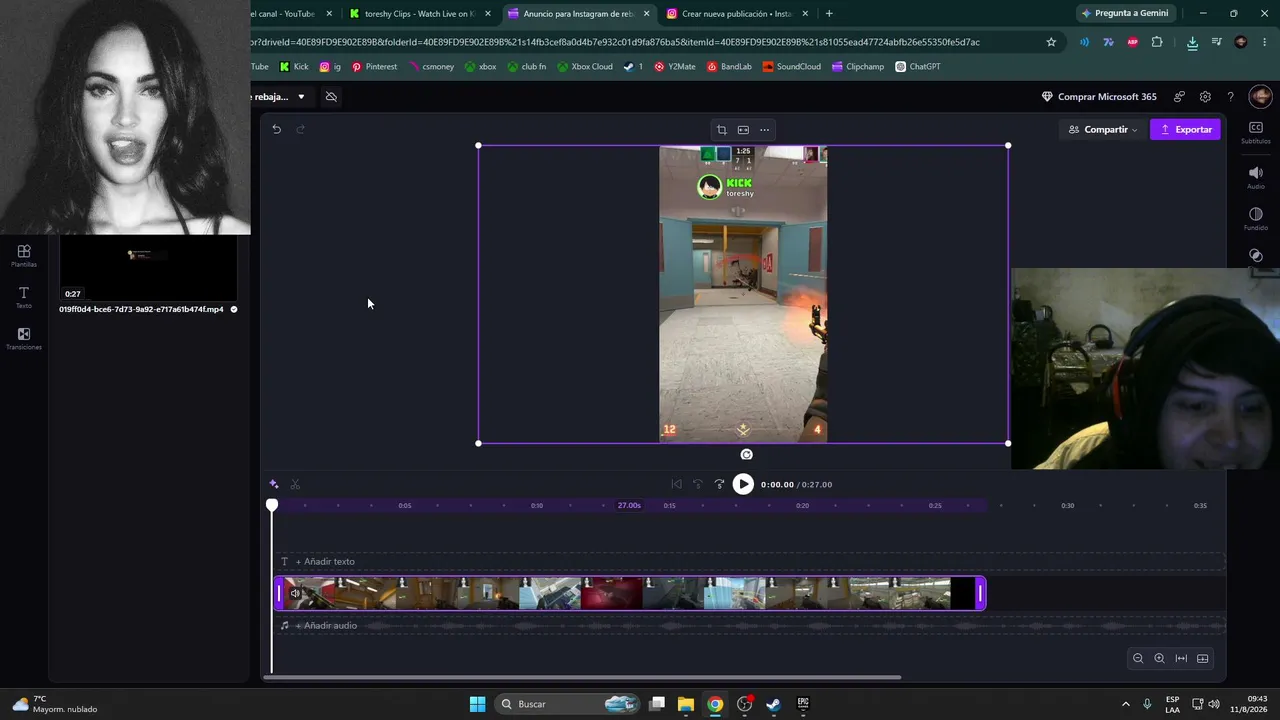Select the video clip on the timeline
1280x720 pixels.
click(630, 594)
